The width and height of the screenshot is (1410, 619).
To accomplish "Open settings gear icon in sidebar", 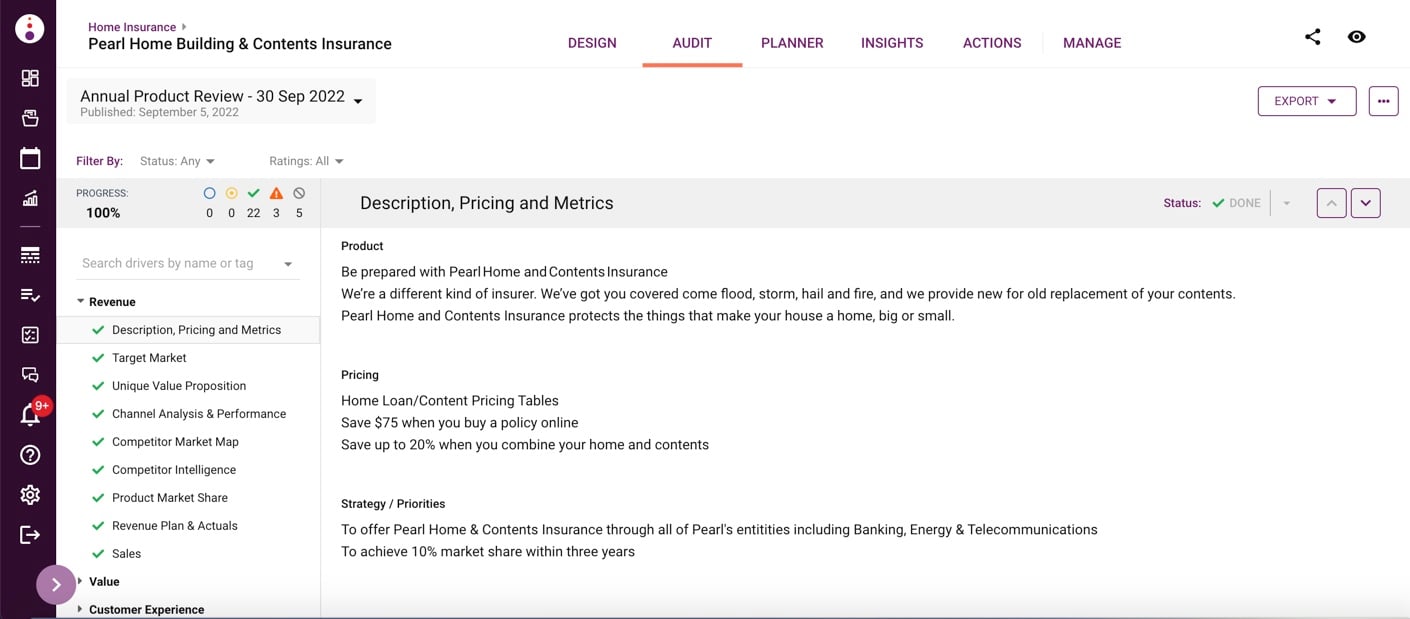I will pos(30,495).
